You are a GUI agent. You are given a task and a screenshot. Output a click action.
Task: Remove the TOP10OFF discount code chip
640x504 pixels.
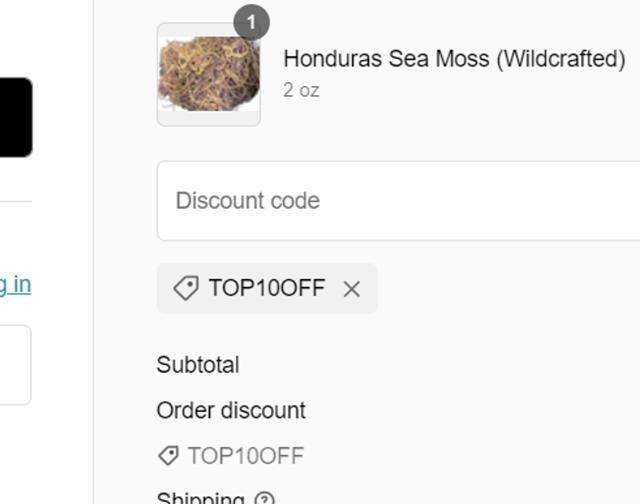pyautogui.click(x=351, y=289)
